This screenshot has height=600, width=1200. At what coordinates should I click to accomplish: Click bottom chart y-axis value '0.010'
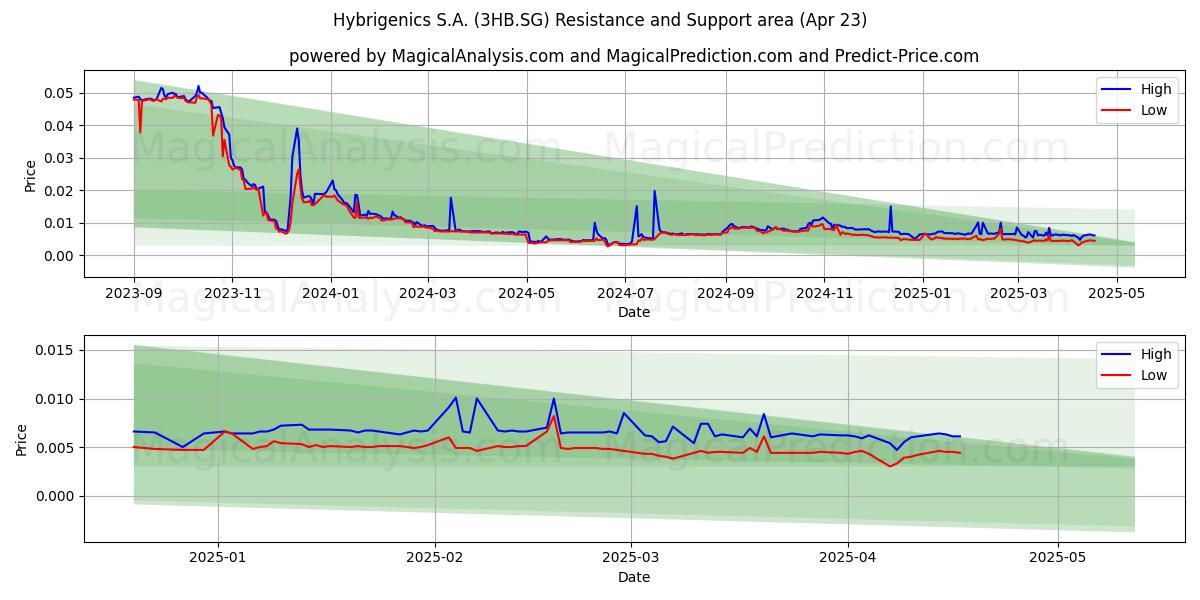(55, 399)
